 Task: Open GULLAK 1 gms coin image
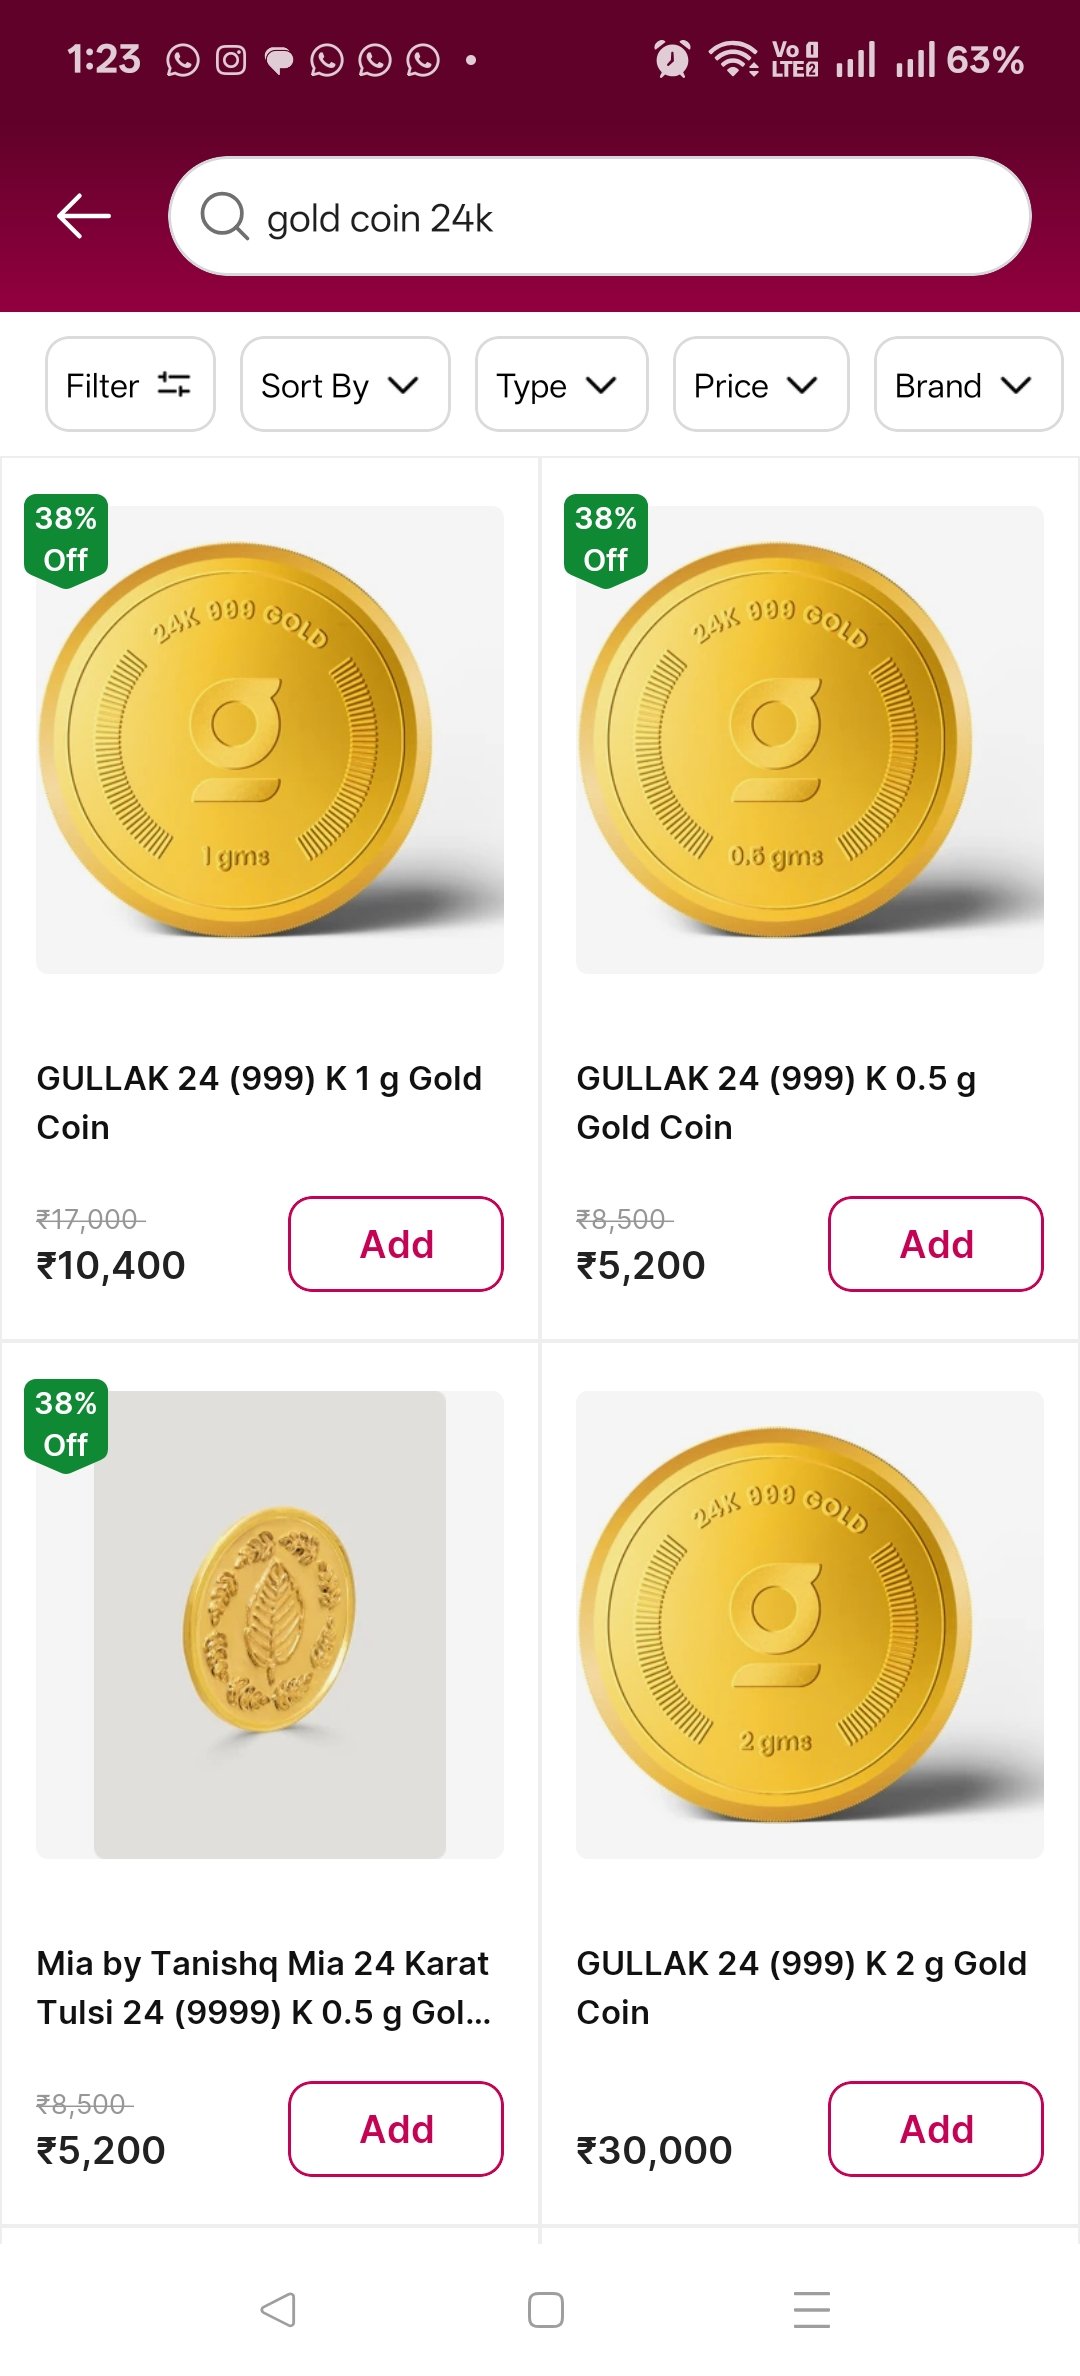pos(270,740)
